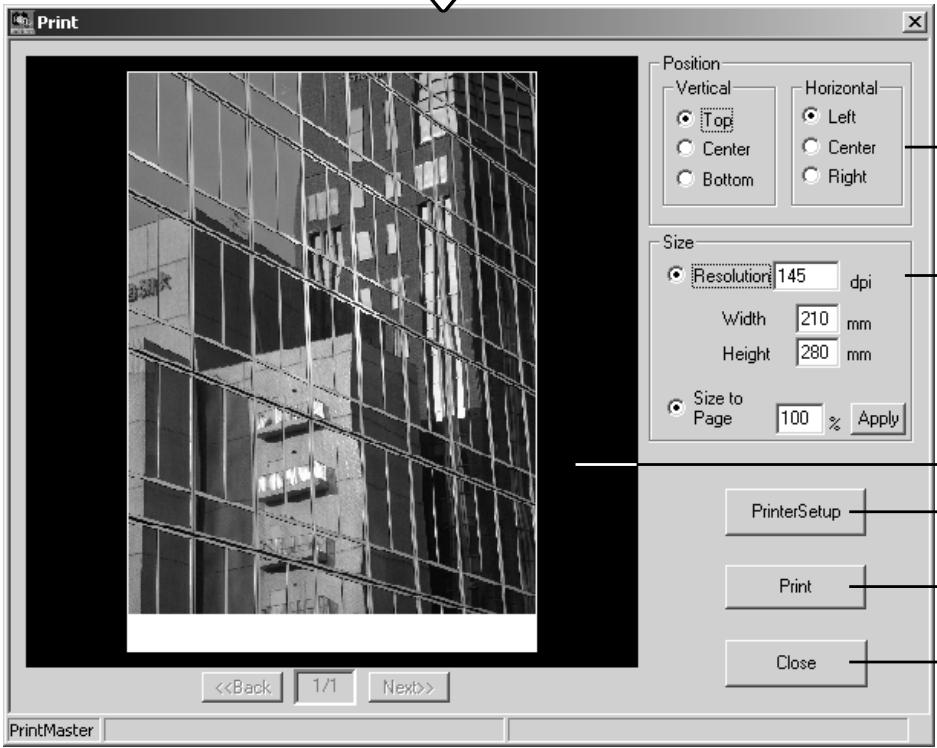Enable the Size to Page option
937x748 pixels.
pos(675,407)
